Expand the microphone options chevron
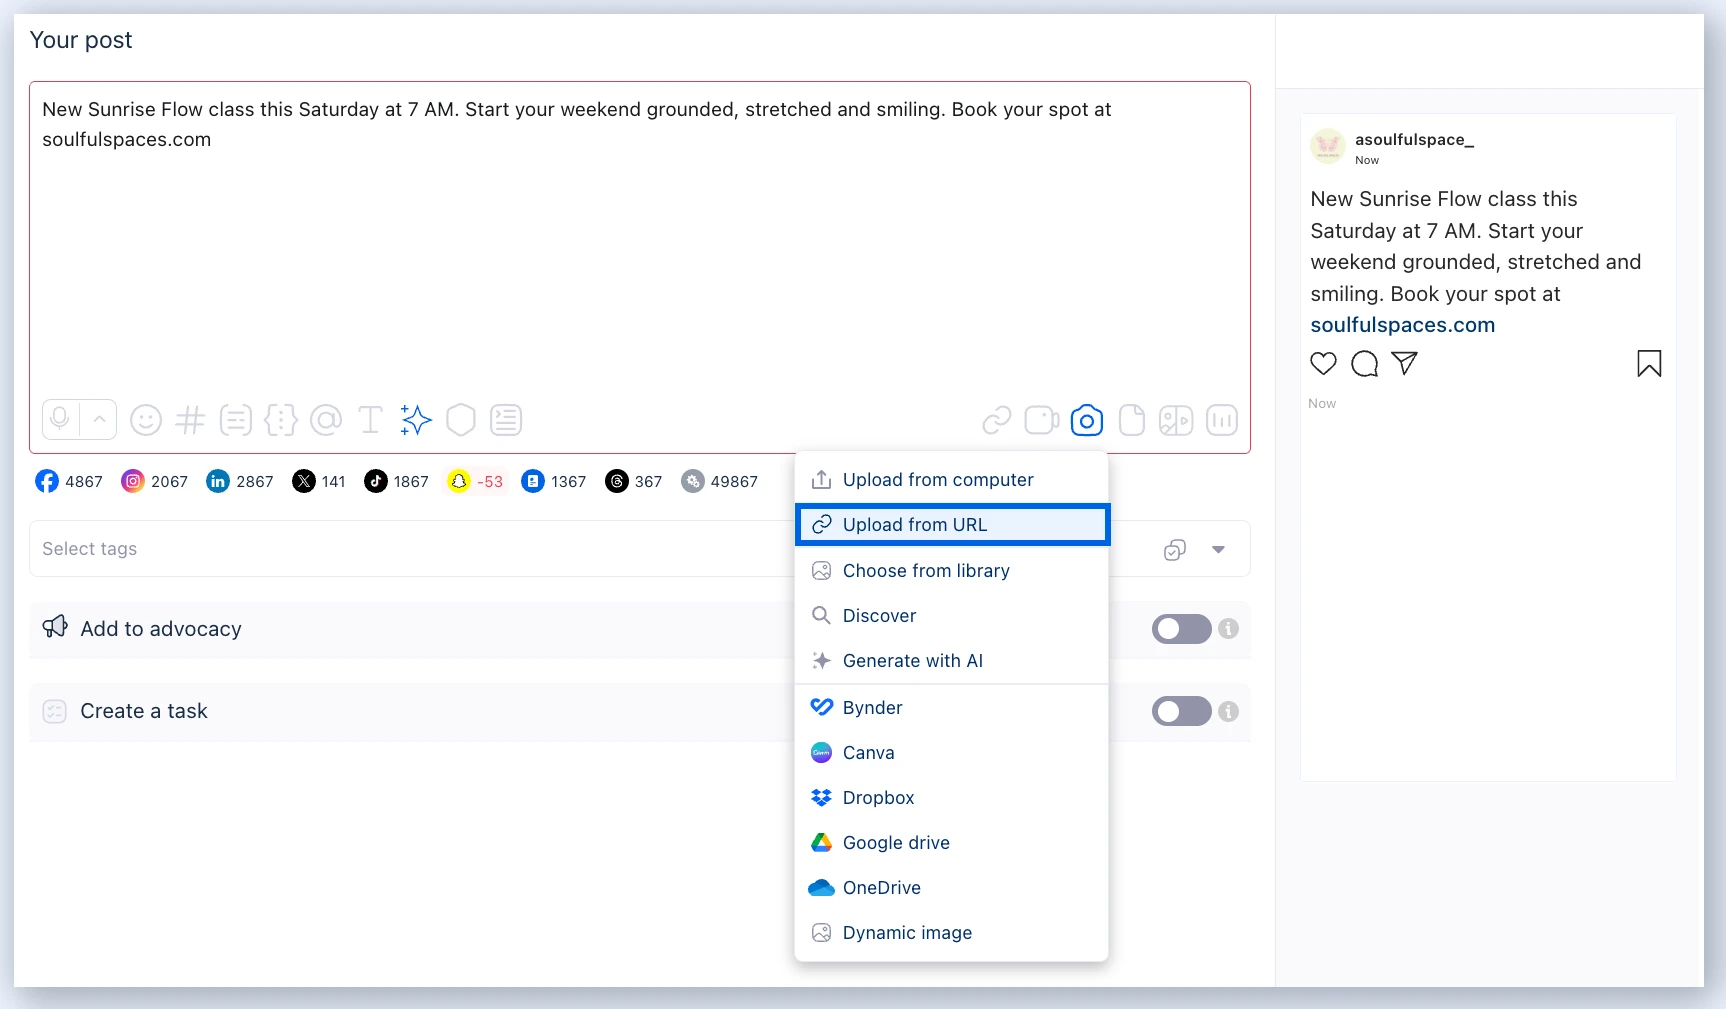Viewport: 1726px width, 1009px height. [x=99, y=420]
